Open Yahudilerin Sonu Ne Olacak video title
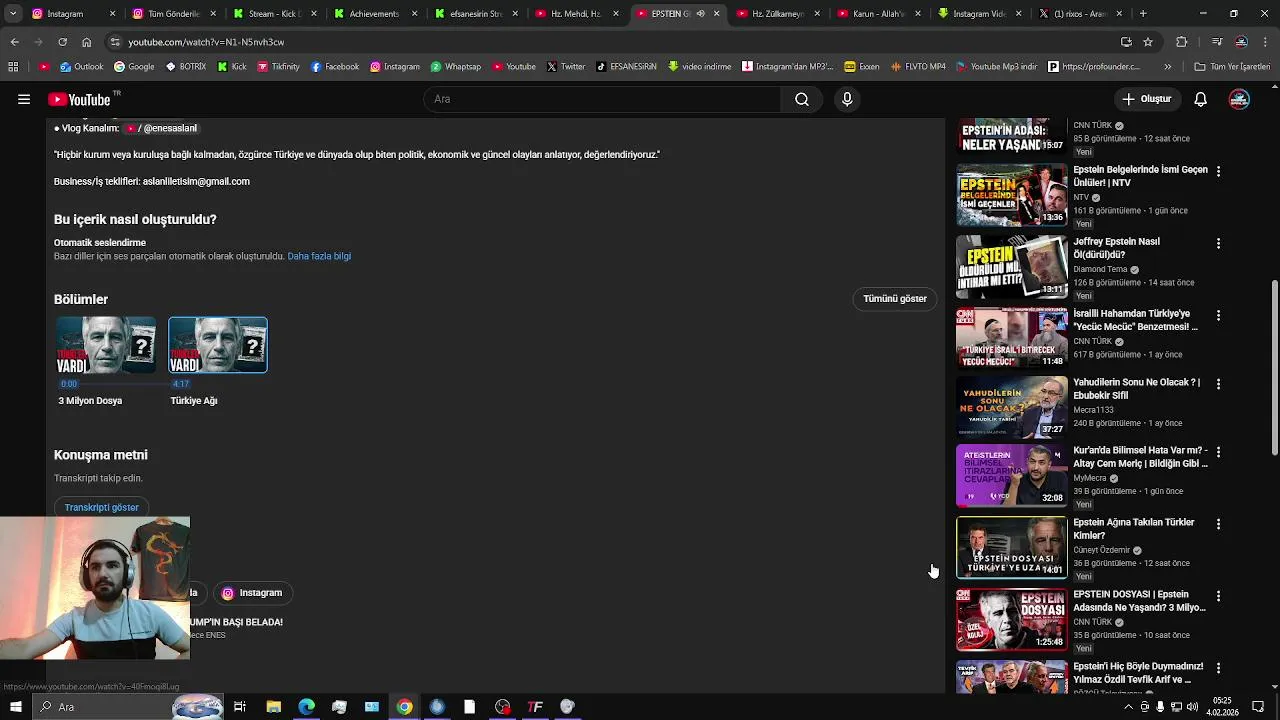This screenshot has width=1280, height=720. pos(1136,389)
